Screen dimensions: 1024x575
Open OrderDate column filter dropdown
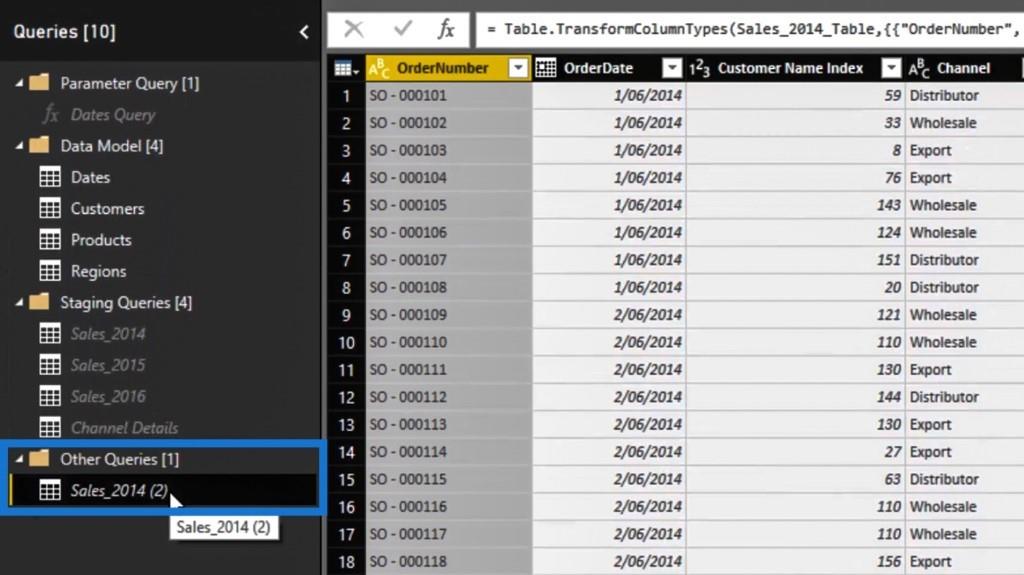pos(672,68)
